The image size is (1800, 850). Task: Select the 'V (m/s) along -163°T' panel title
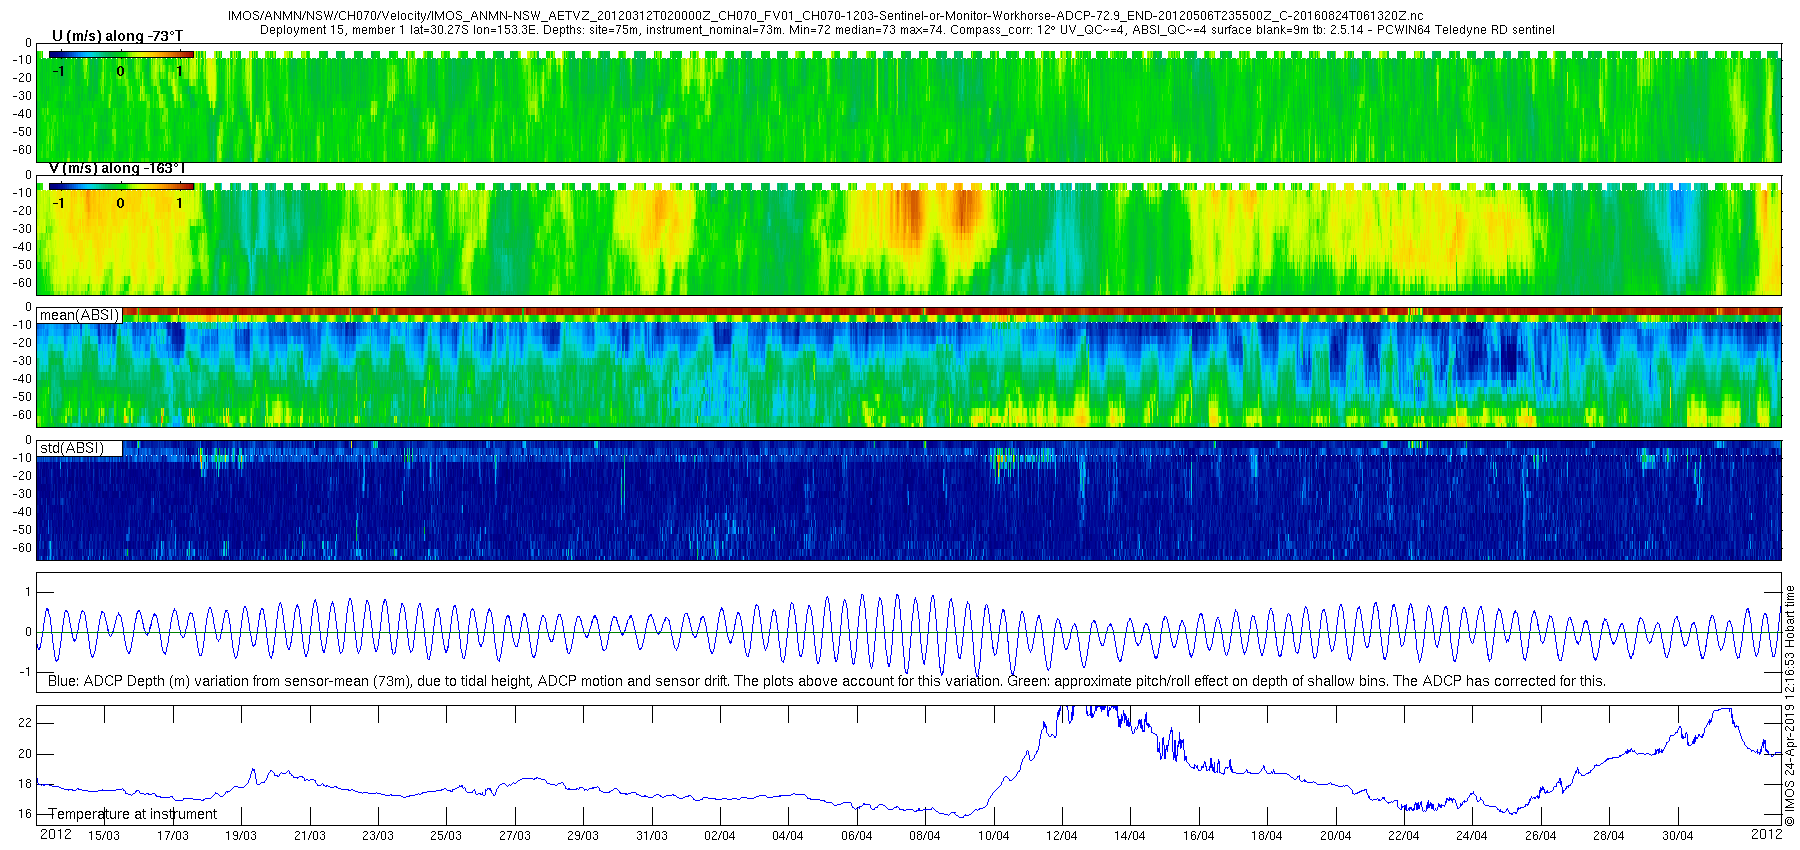pyautogui.click(x=117, y=168)
